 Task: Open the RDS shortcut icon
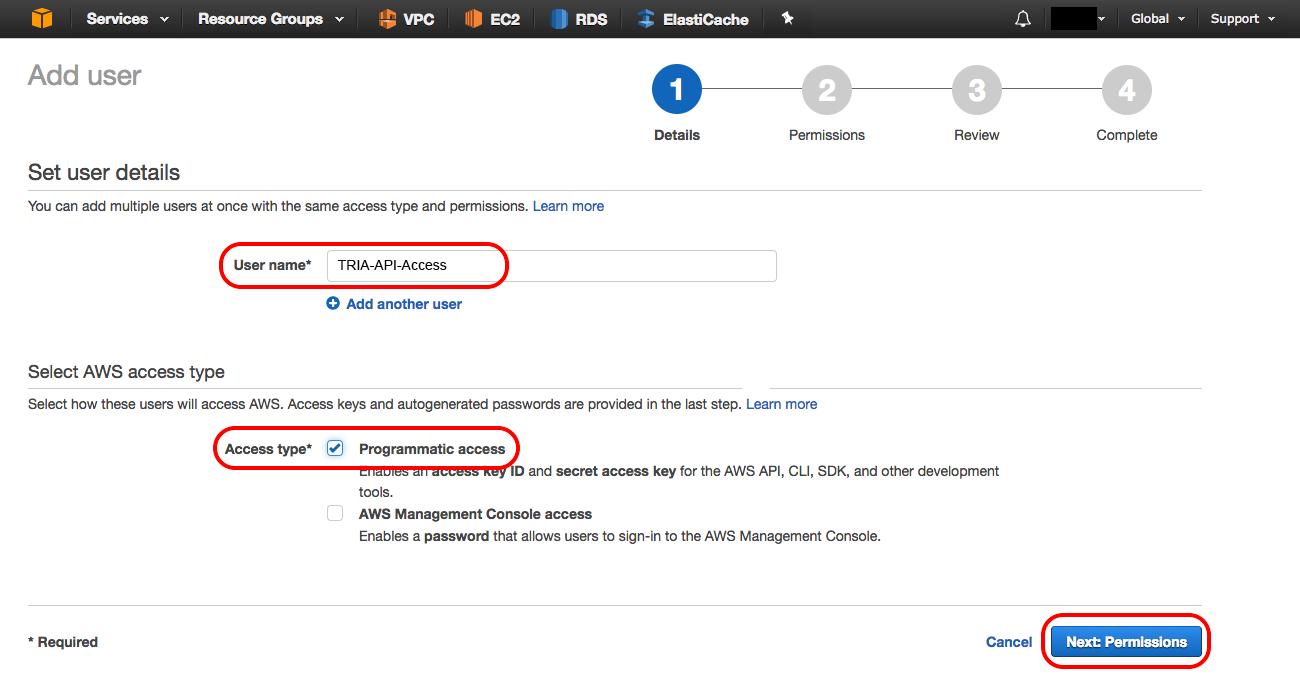pyautogui.click(x=559, y=19)
